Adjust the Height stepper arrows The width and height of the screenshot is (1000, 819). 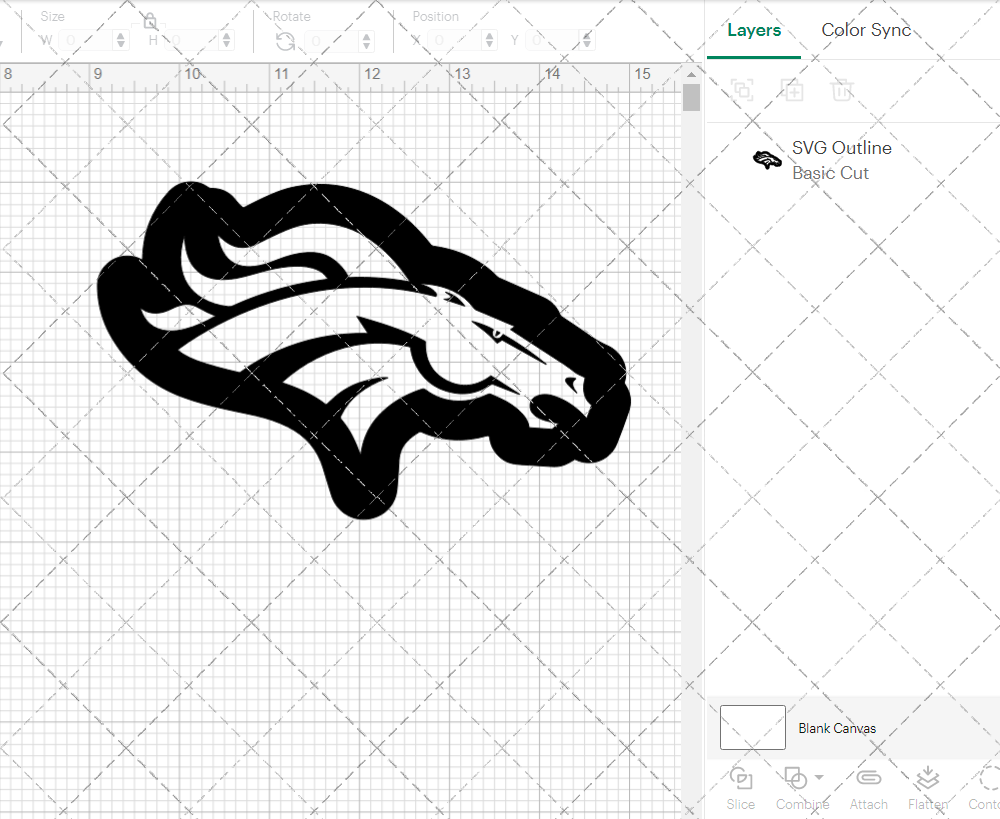227,41
